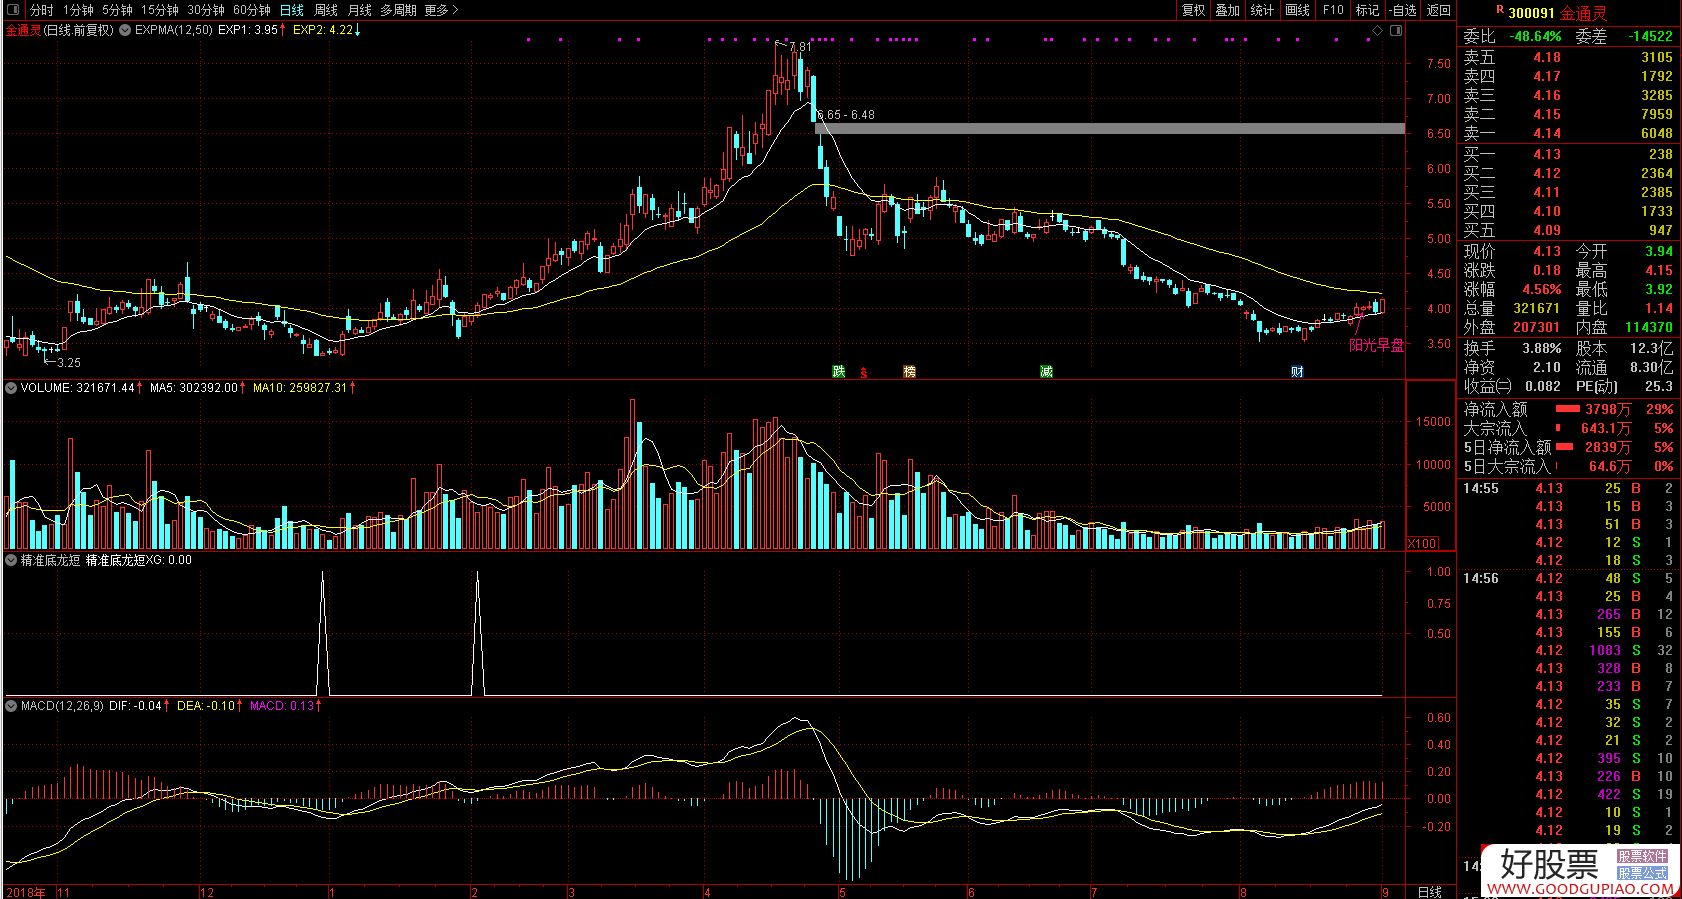Click the 委比 -48.64% value

1535,36
